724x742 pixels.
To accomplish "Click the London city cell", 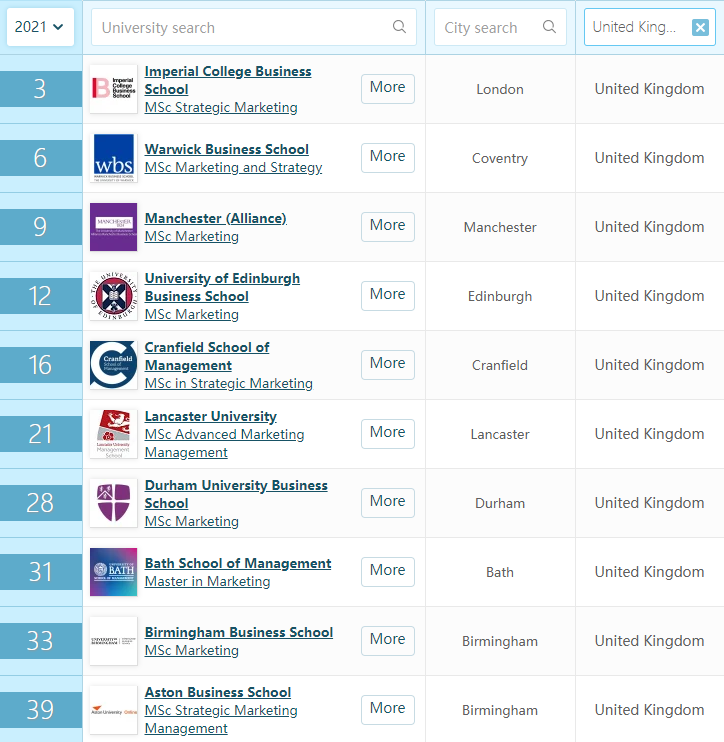I will point(500,89).
